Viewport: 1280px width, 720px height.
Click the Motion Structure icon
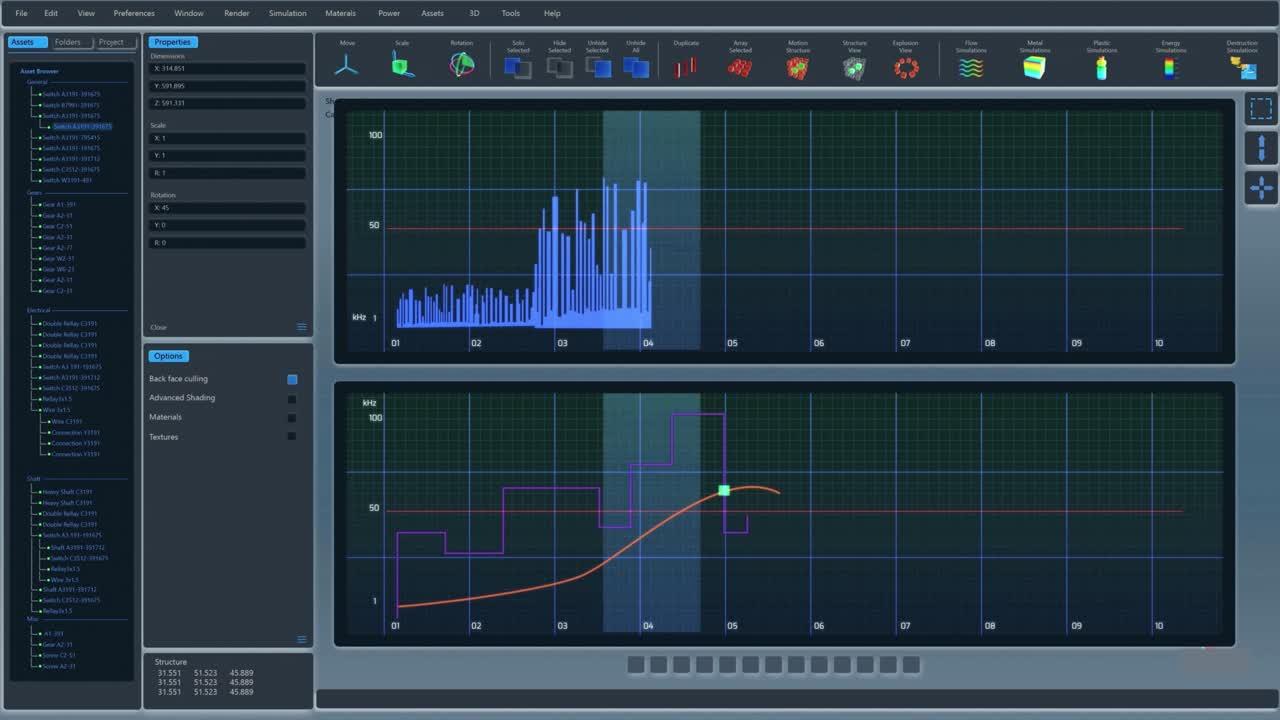(x=797, y=67)
